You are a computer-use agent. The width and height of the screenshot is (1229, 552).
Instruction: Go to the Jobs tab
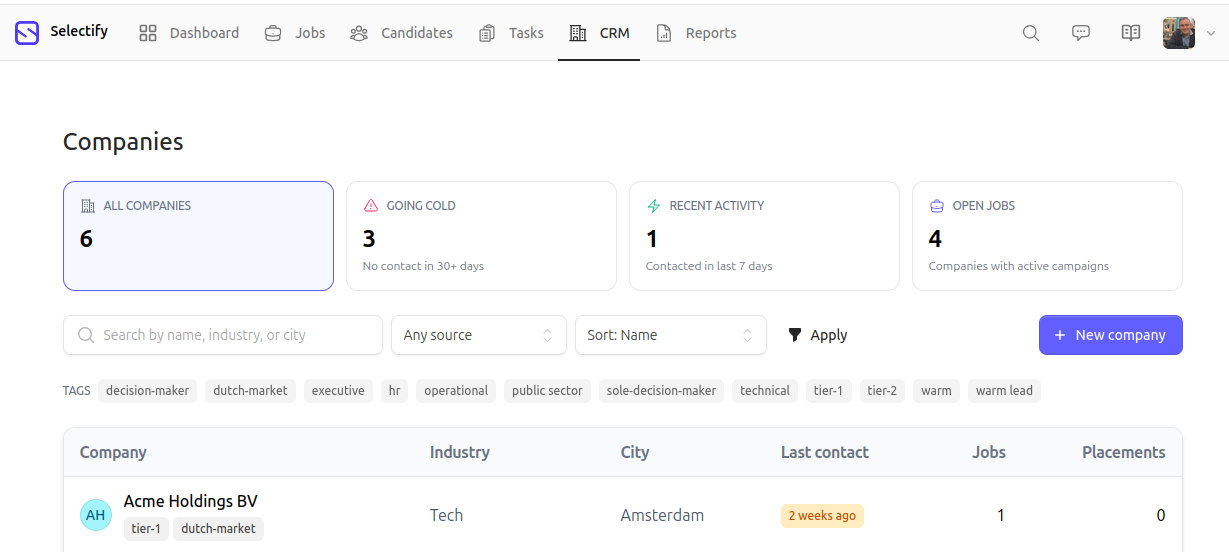[x=295, y=33]
